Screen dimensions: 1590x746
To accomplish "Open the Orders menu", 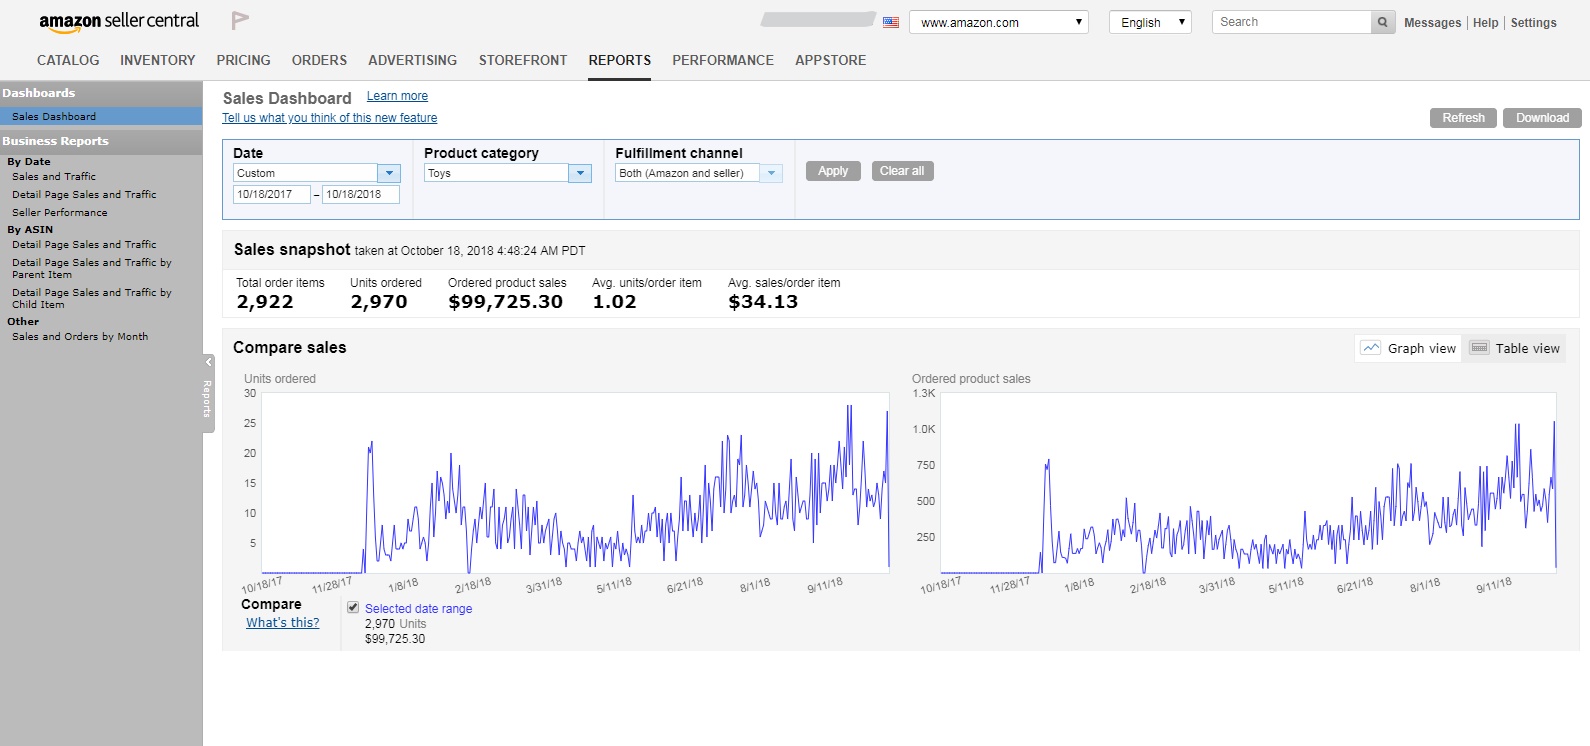I will pyautogui.click(x=319, y=60).
